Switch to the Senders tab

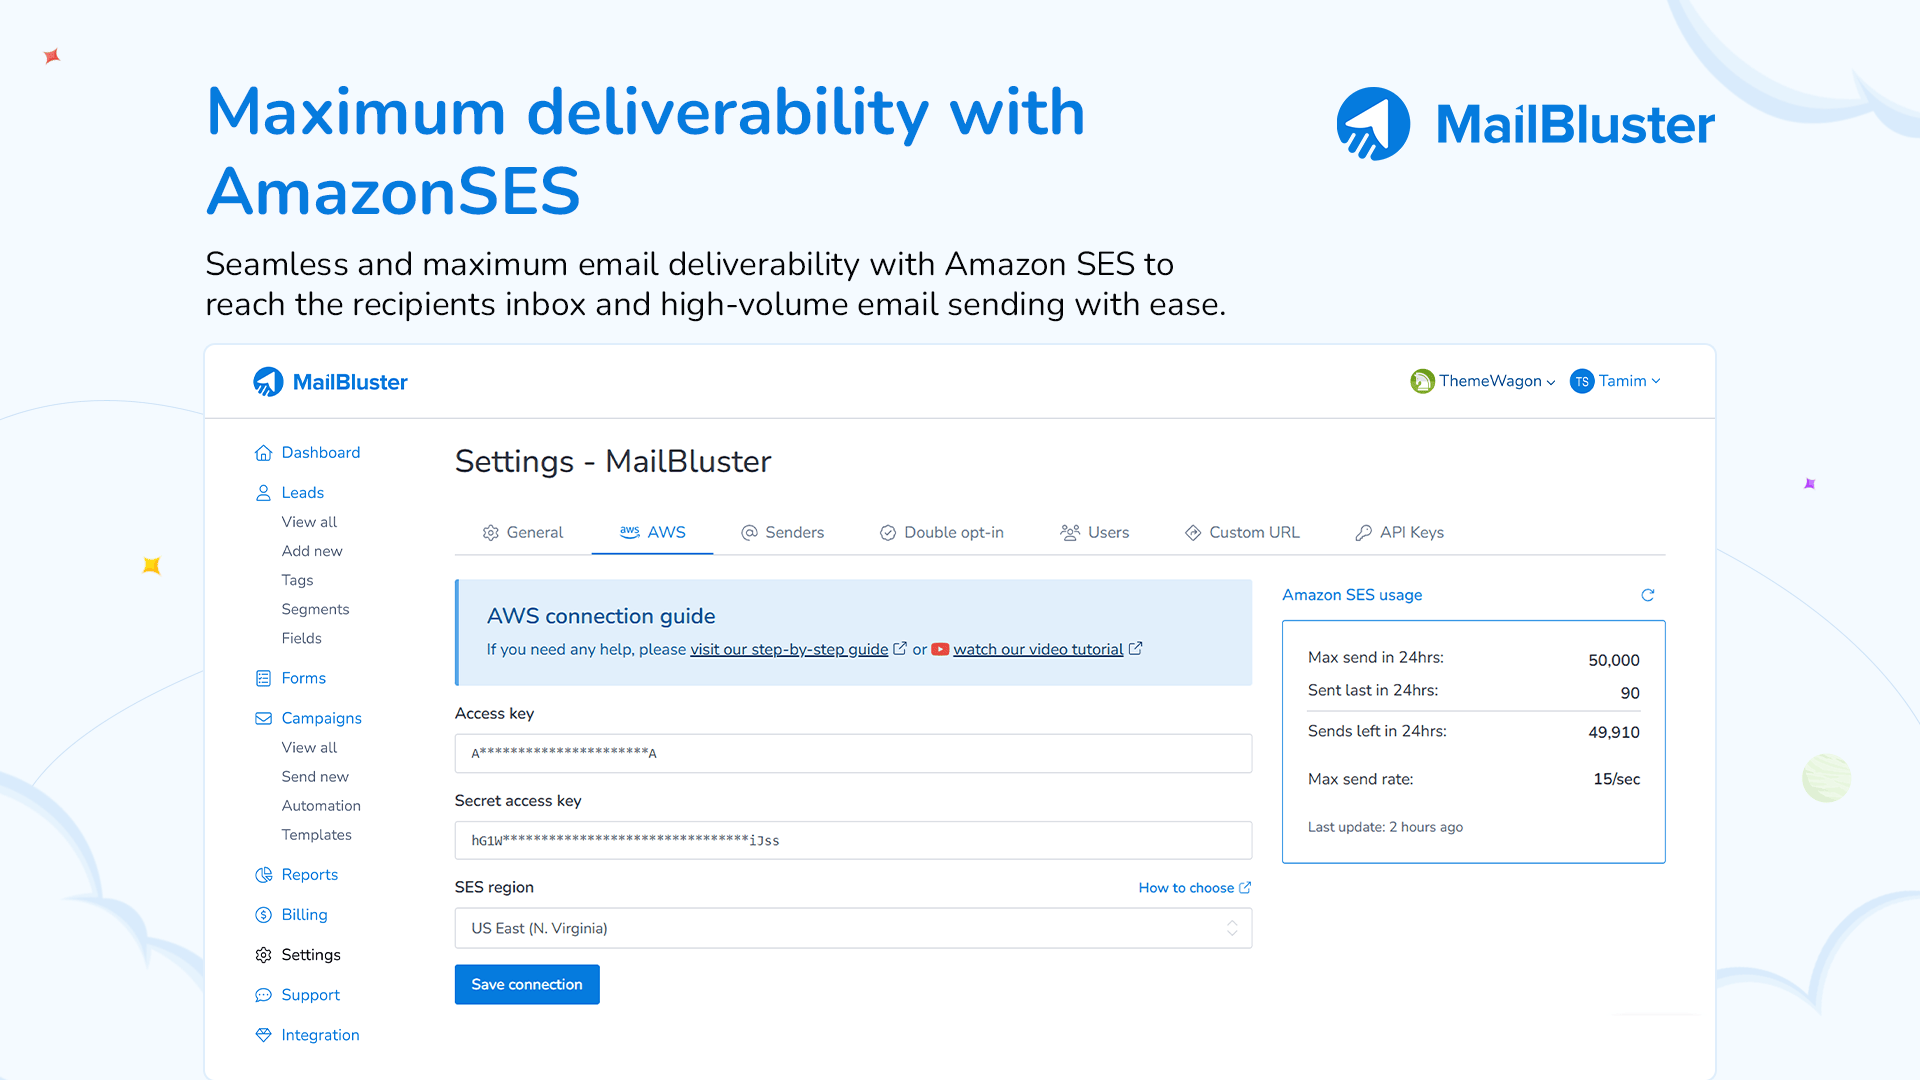[782, 533]
